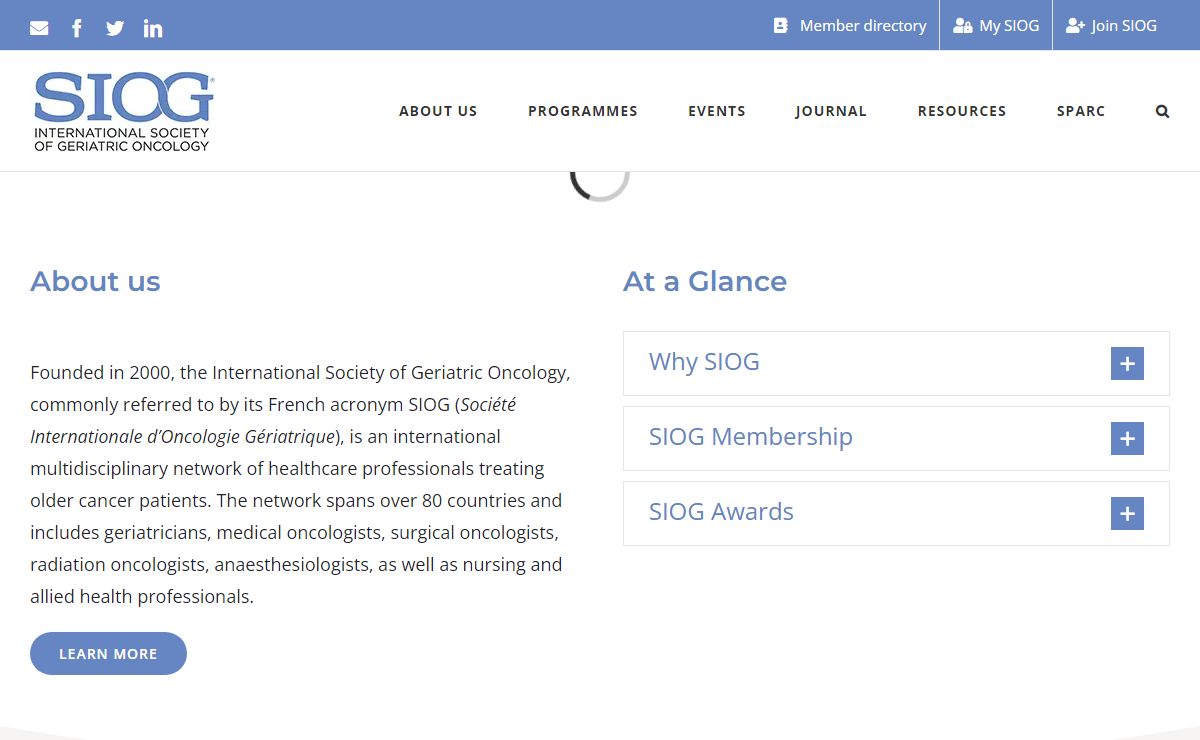Open the SIOG Twitter icon

pos(115,28)
